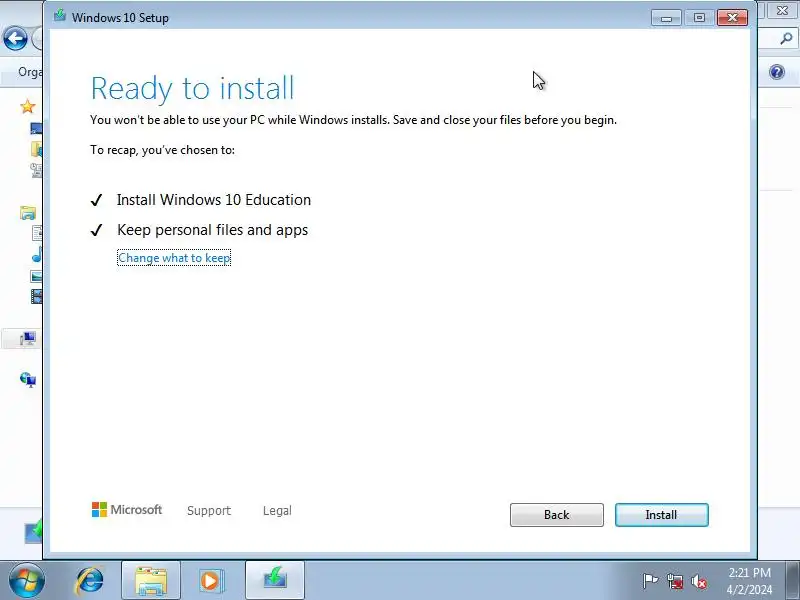Open the Support link
This screenshot has width=800, height=600.
209,511
